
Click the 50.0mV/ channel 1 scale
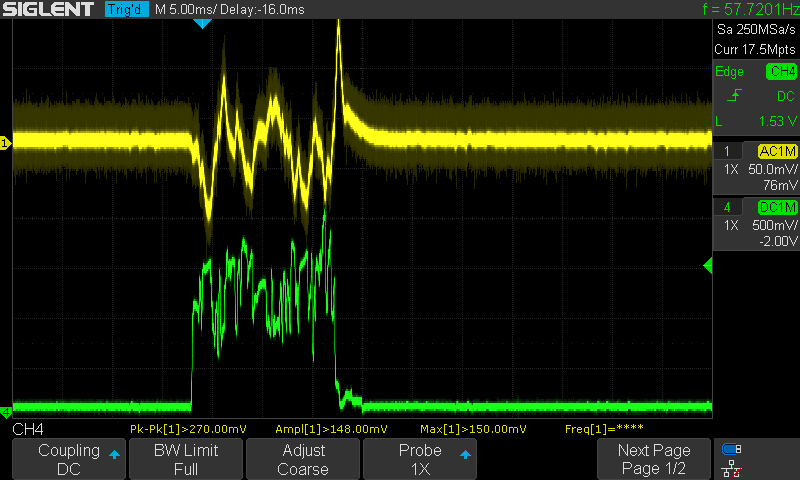(772, 169)
